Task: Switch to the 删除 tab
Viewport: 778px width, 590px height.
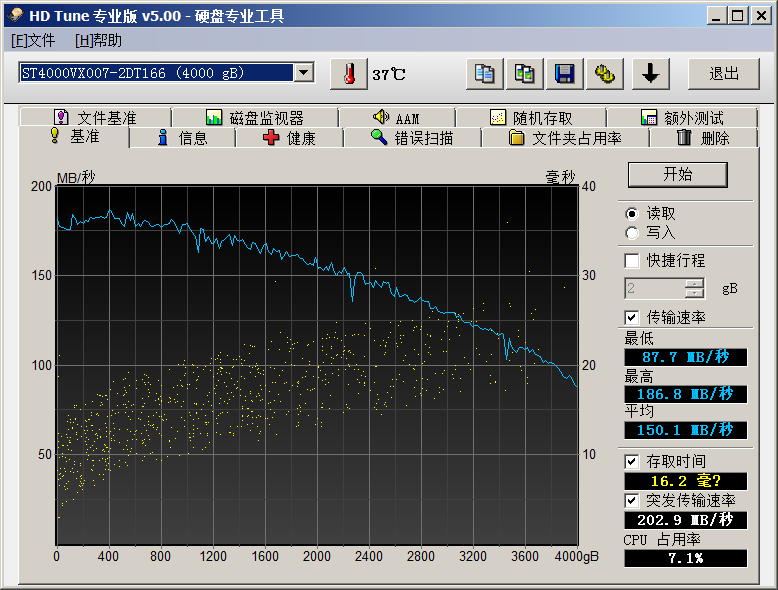Action: (x=704, y=137)
